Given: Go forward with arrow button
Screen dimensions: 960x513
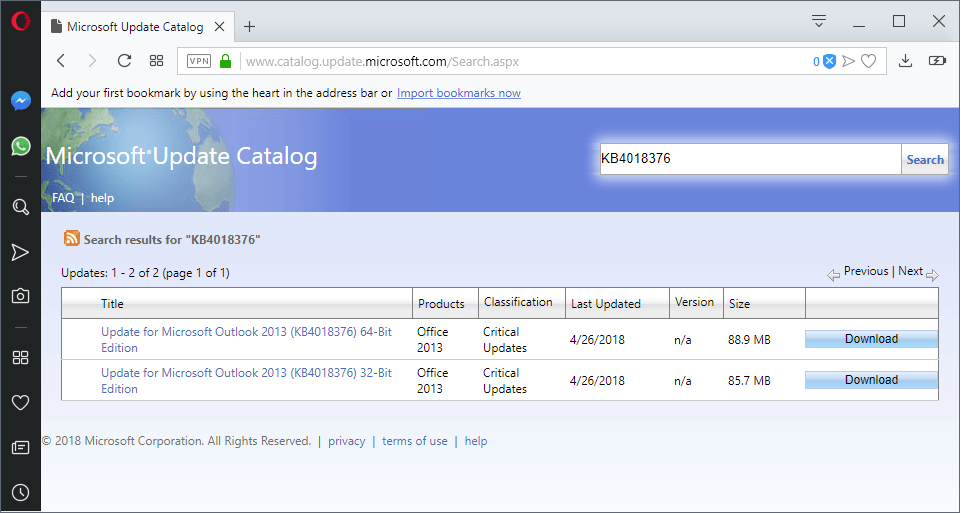Looking at the screenshot, I should tap(92, 61).
